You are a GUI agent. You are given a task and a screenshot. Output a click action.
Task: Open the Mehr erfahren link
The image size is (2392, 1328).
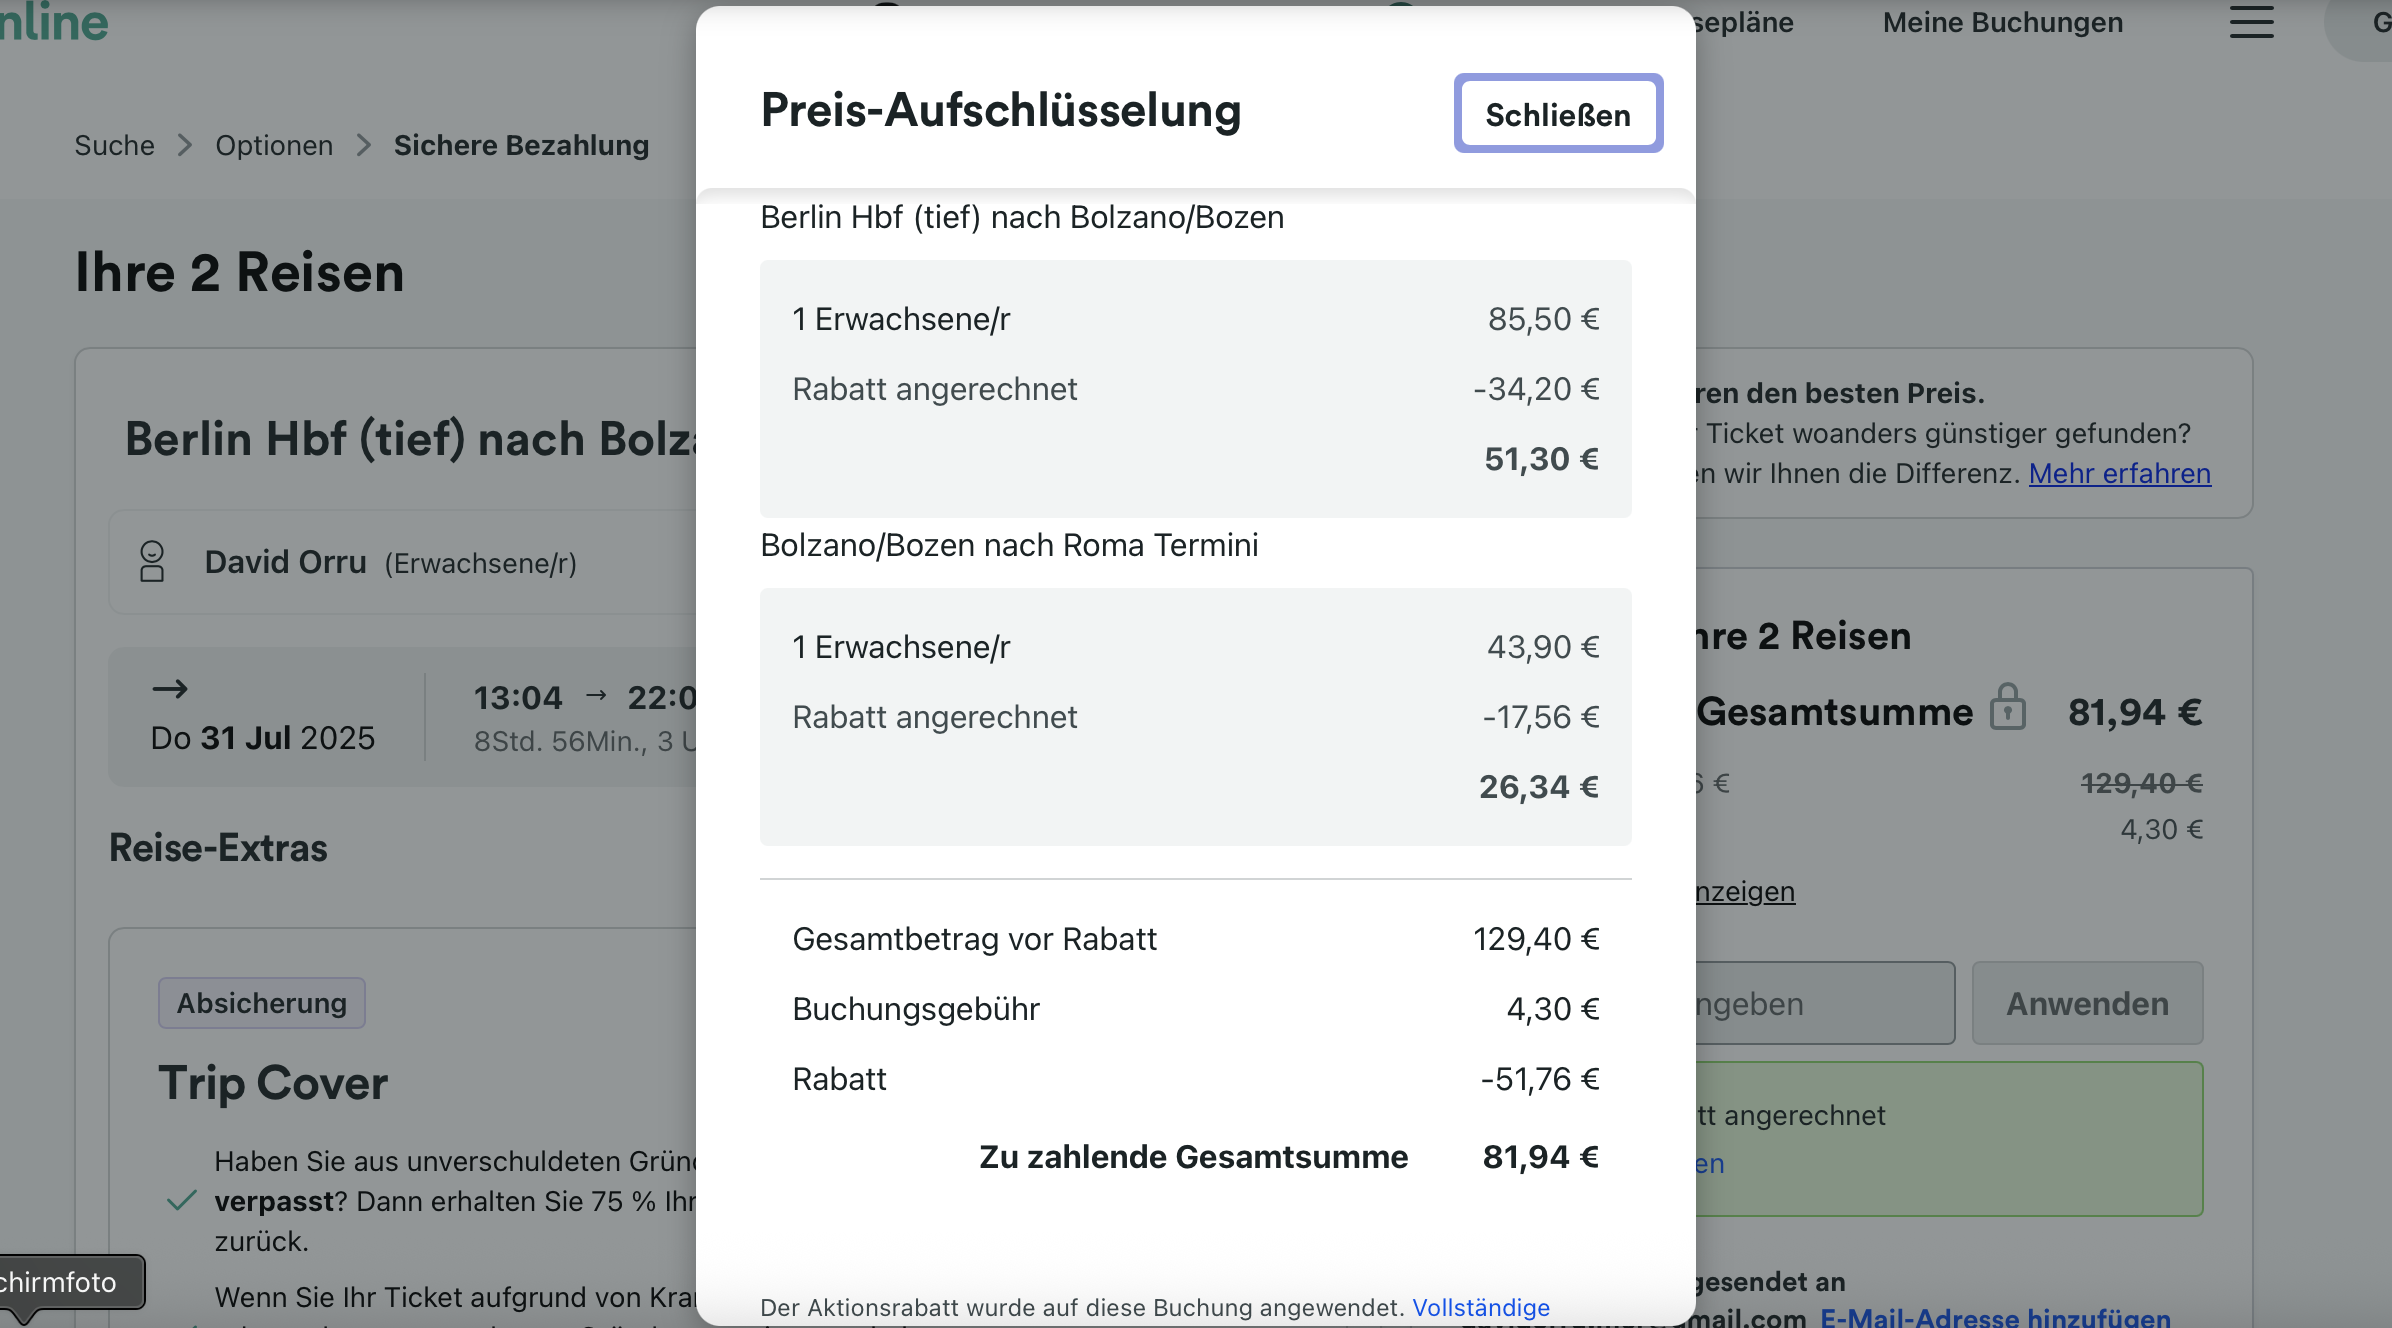2119,473
